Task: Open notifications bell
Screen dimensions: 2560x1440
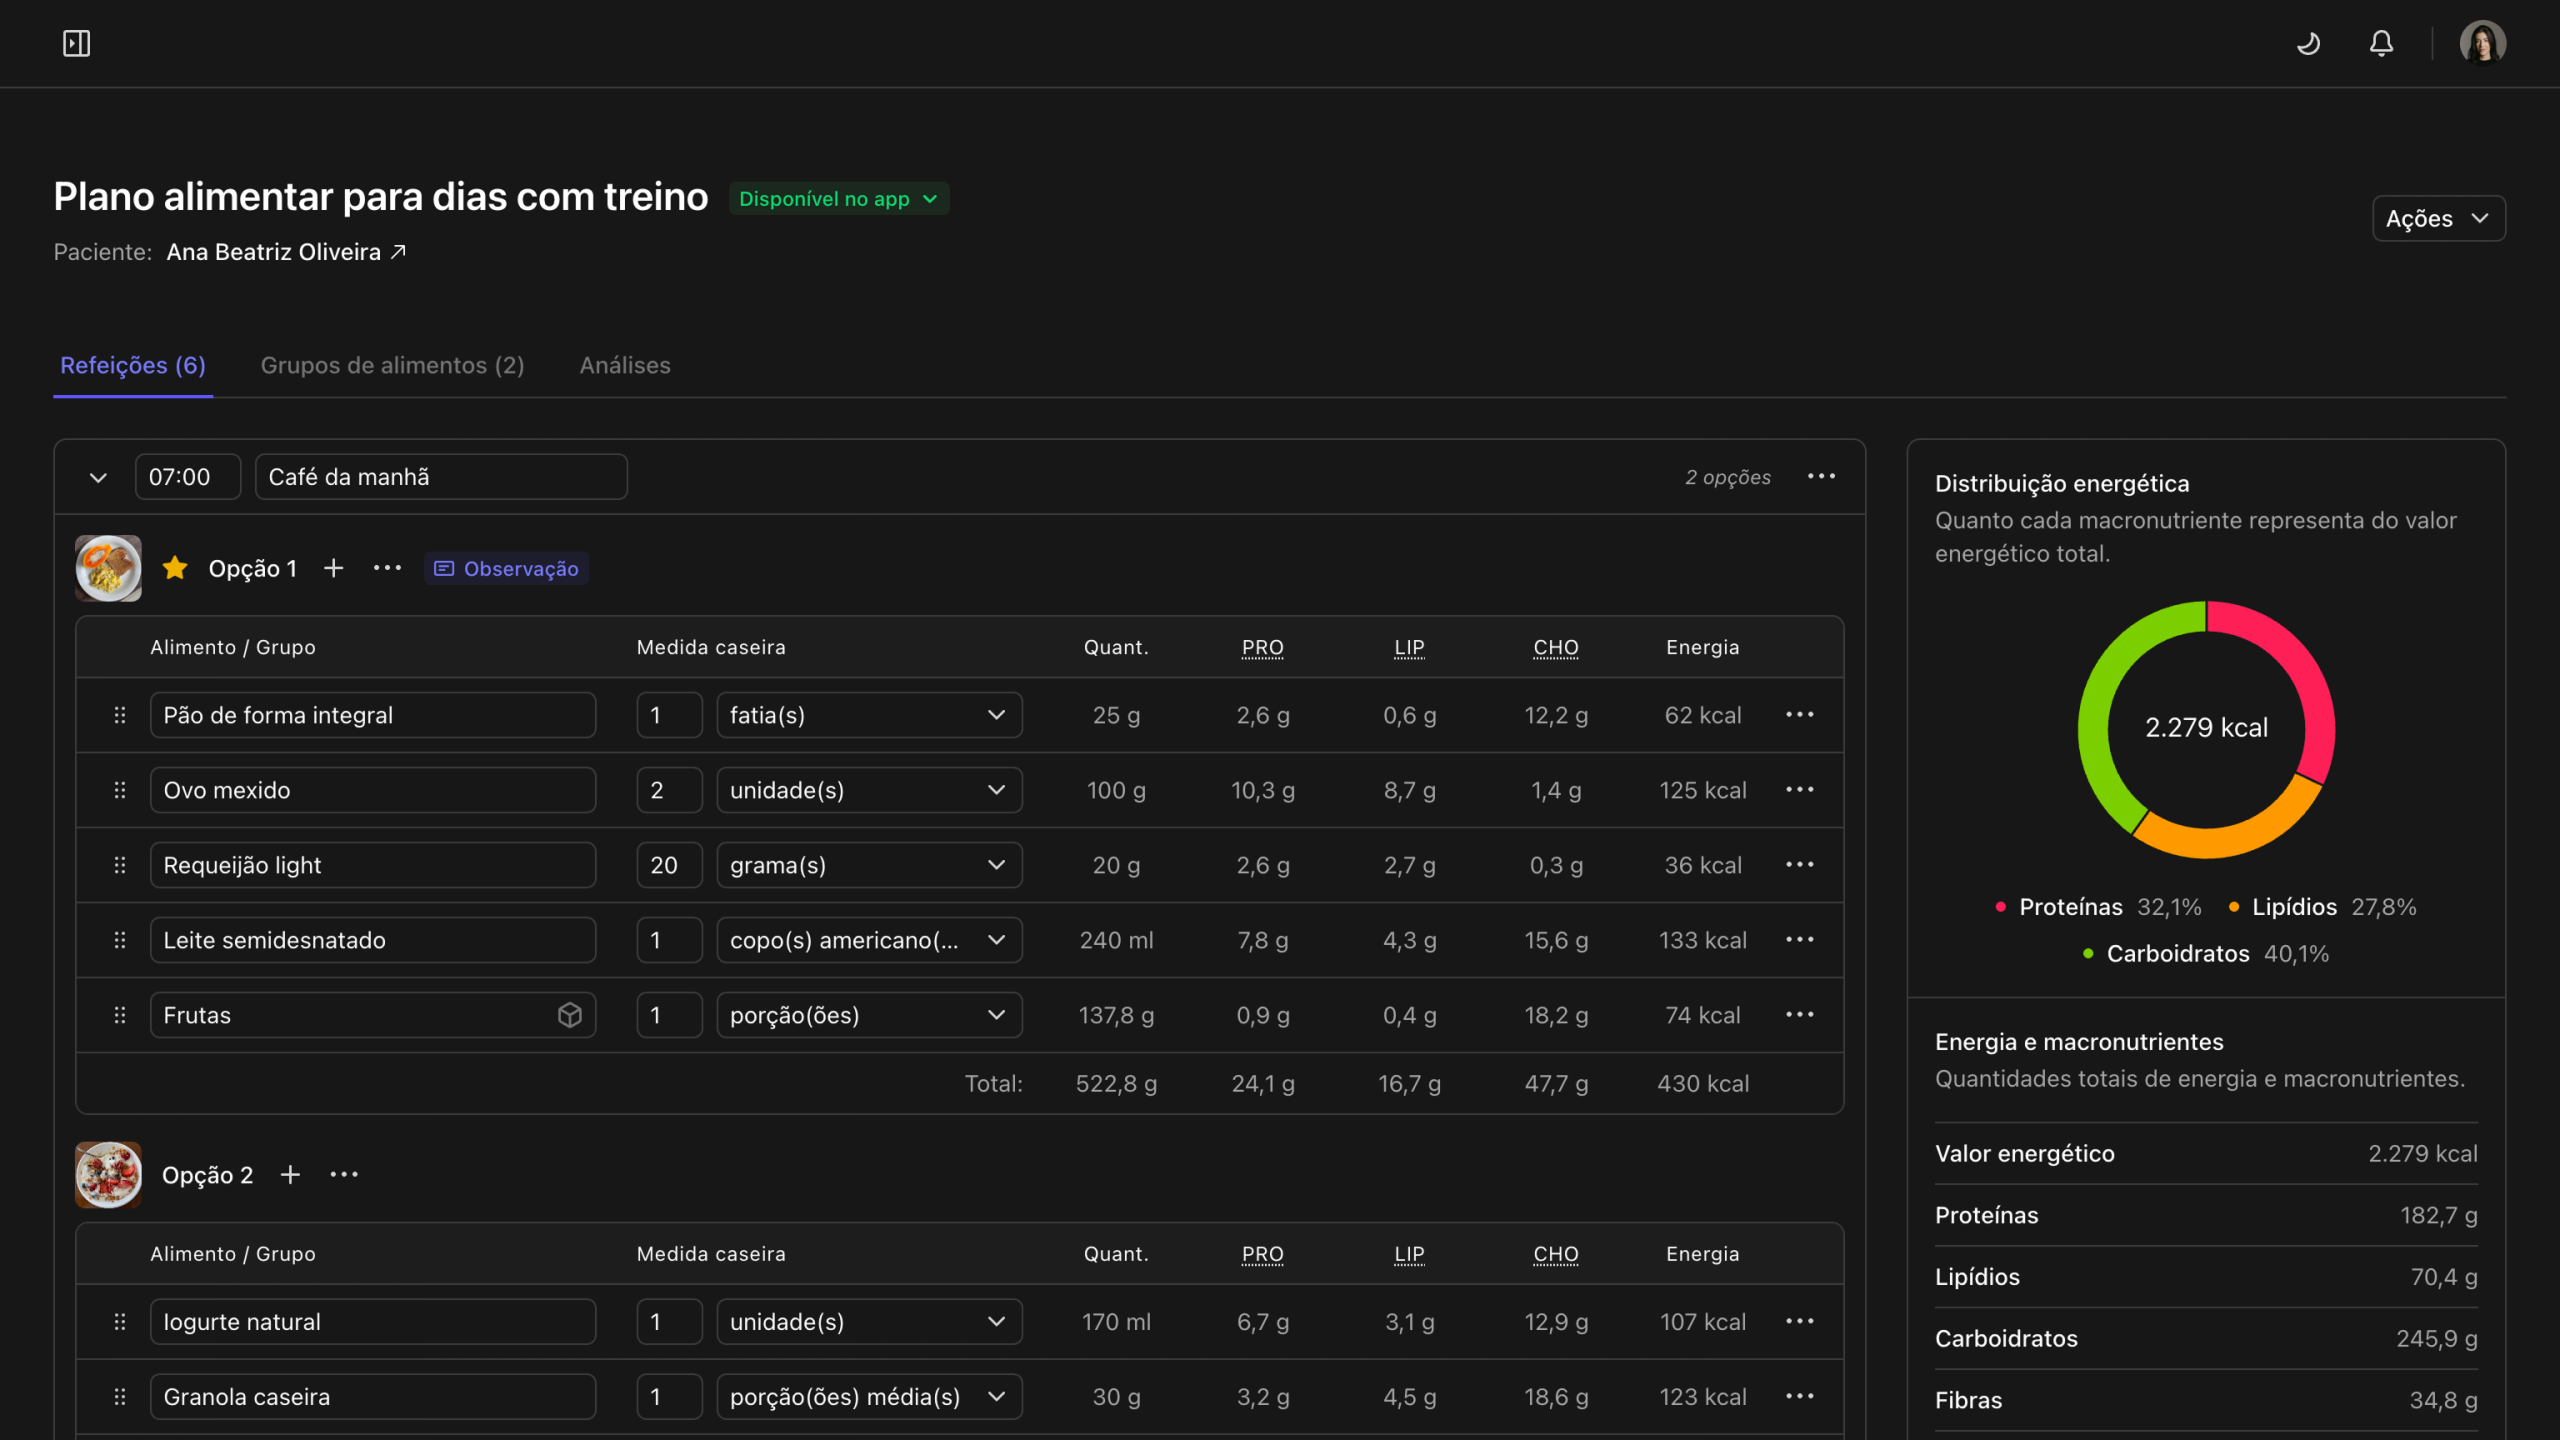Action: coord(2382,43)
